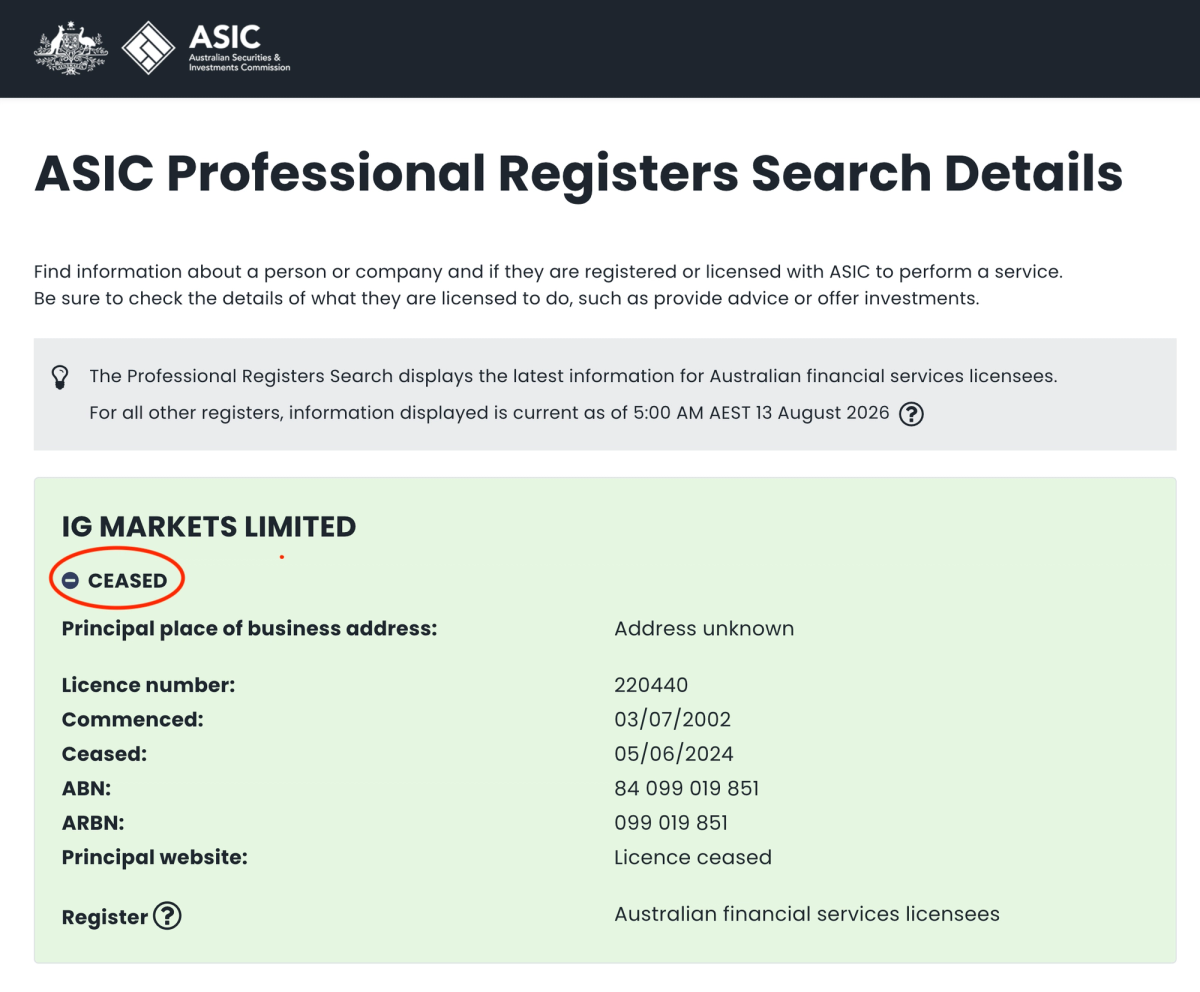
Task: Select 'Australian financial services licensees' register value
Action: 807,914
